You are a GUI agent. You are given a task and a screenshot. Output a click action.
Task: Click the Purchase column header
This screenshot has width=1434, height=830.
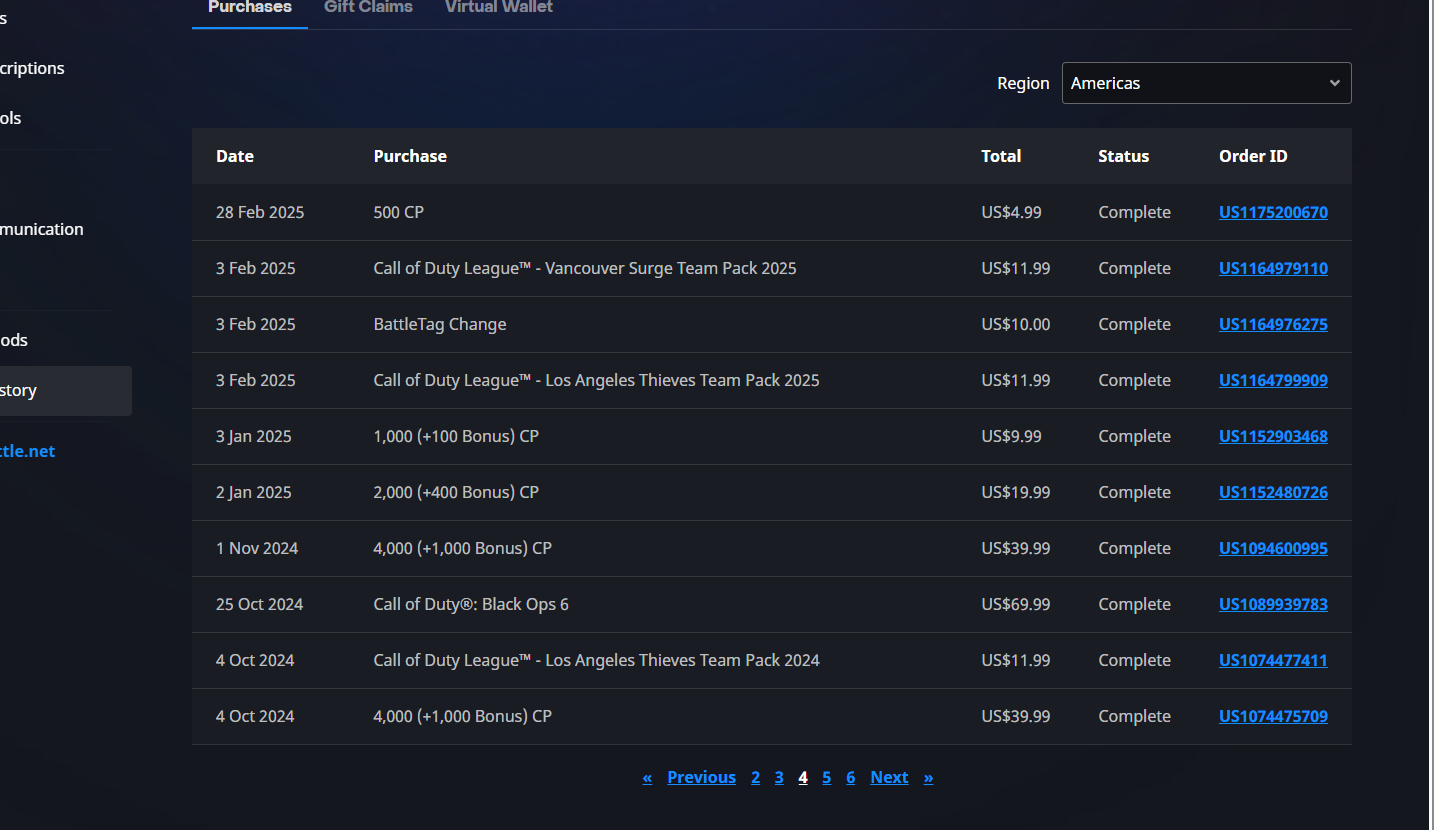[x=410, y=156]
